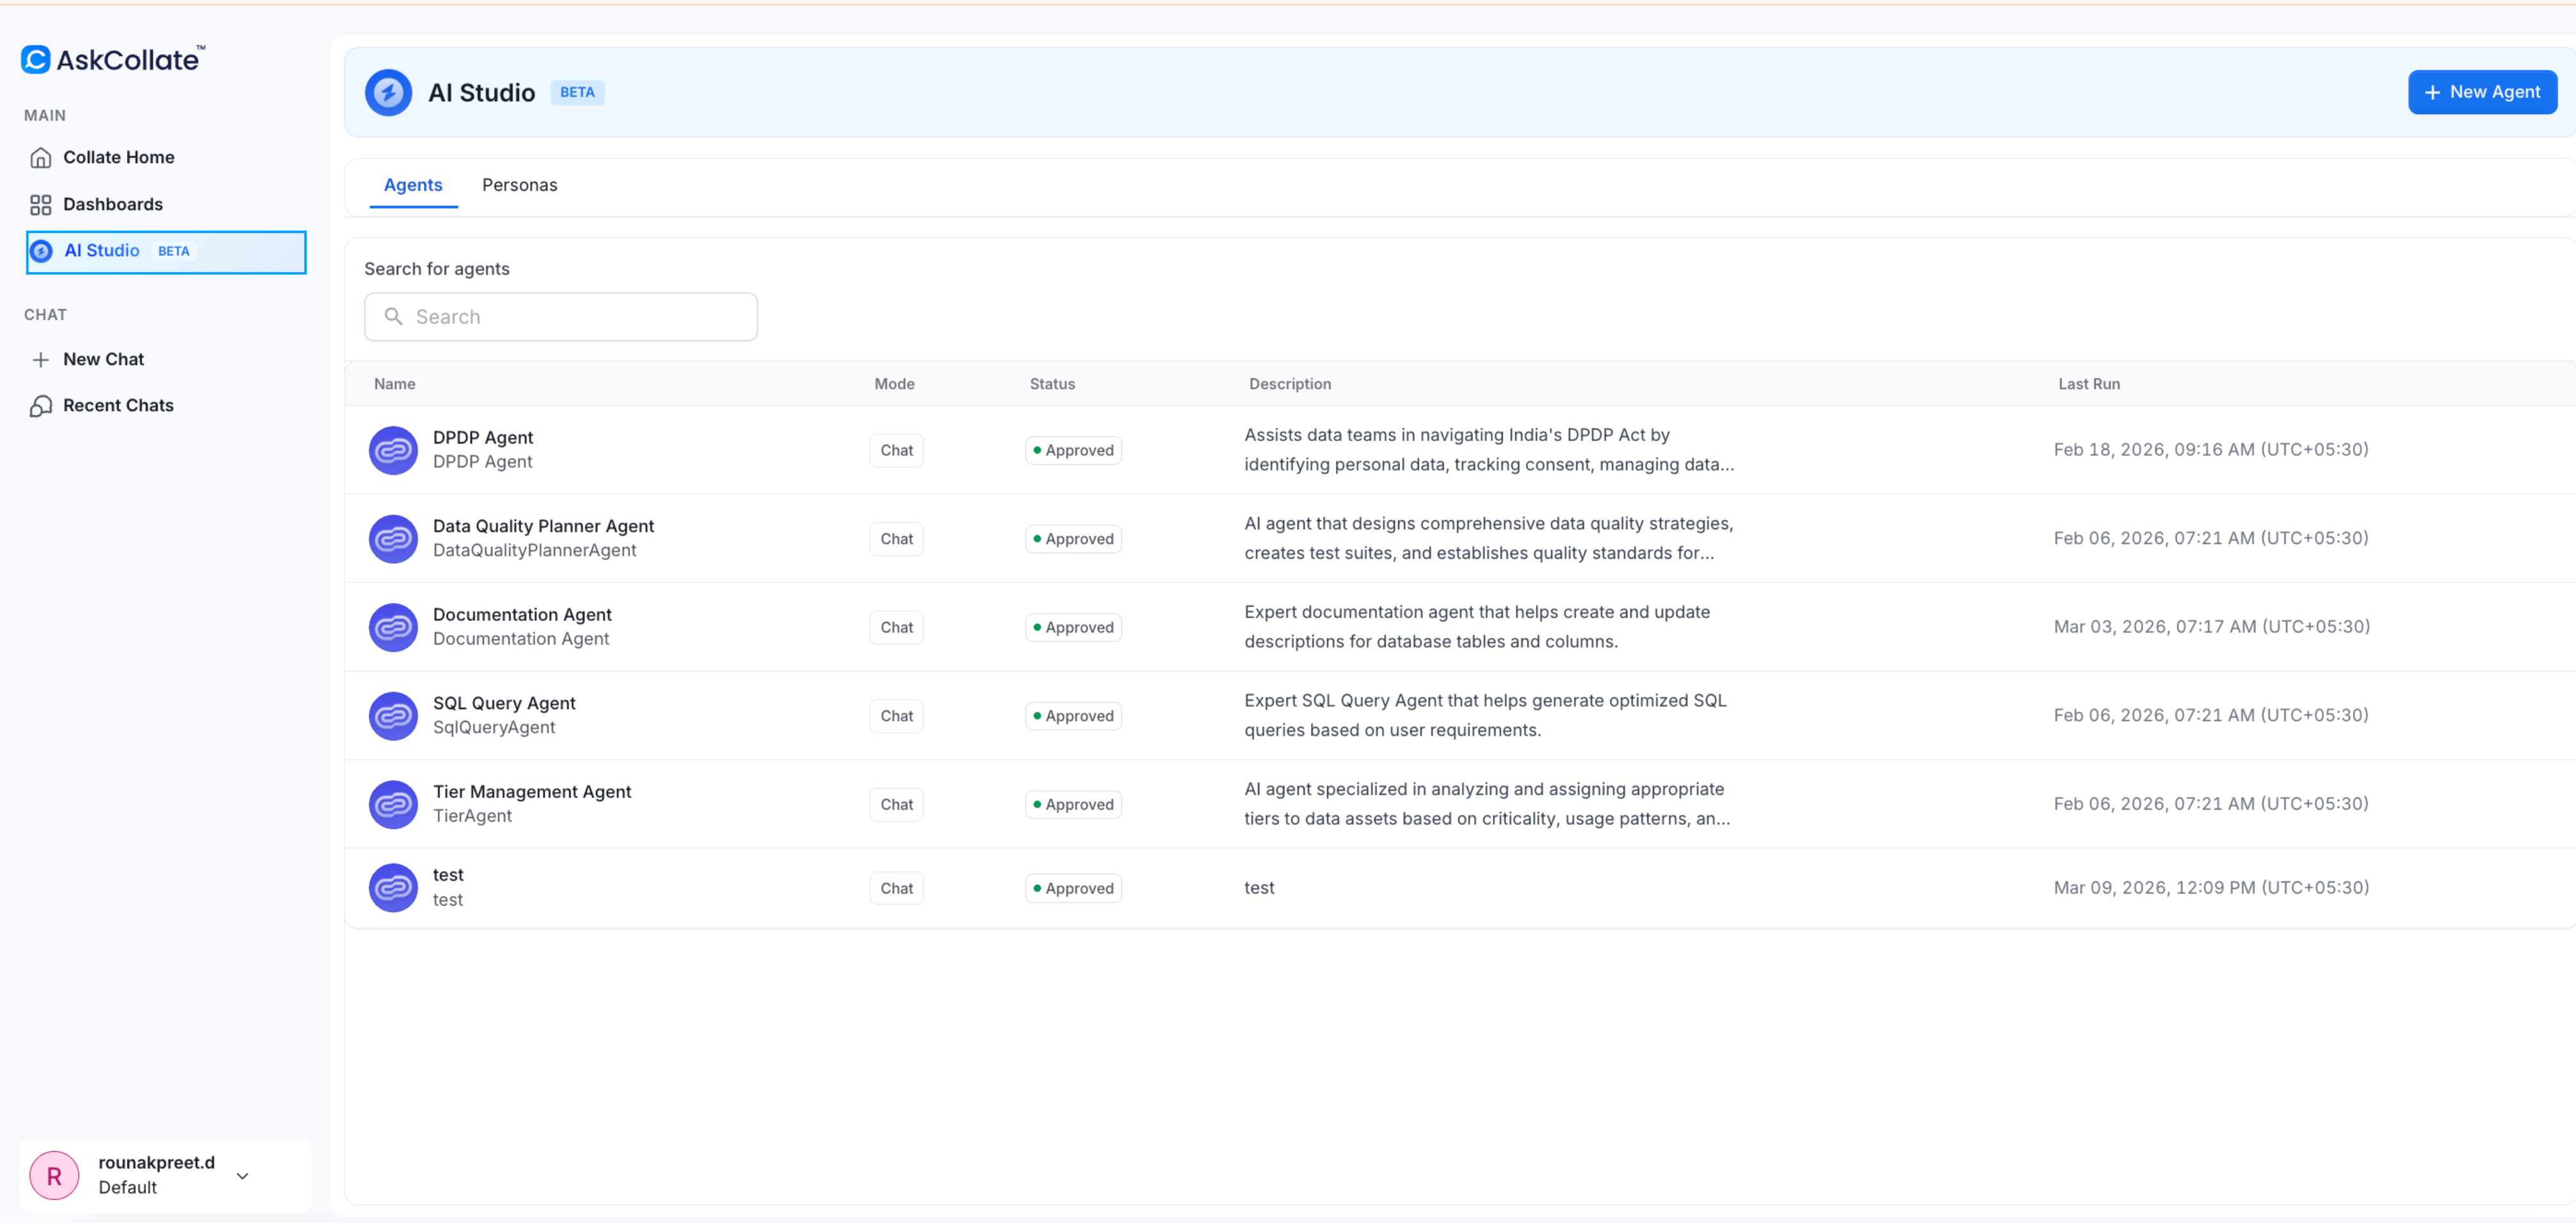The height and width of the screenshot is (1223, 2576).
Task: Click the Approved status badge for test agent
Action: tap(1072, 887)
